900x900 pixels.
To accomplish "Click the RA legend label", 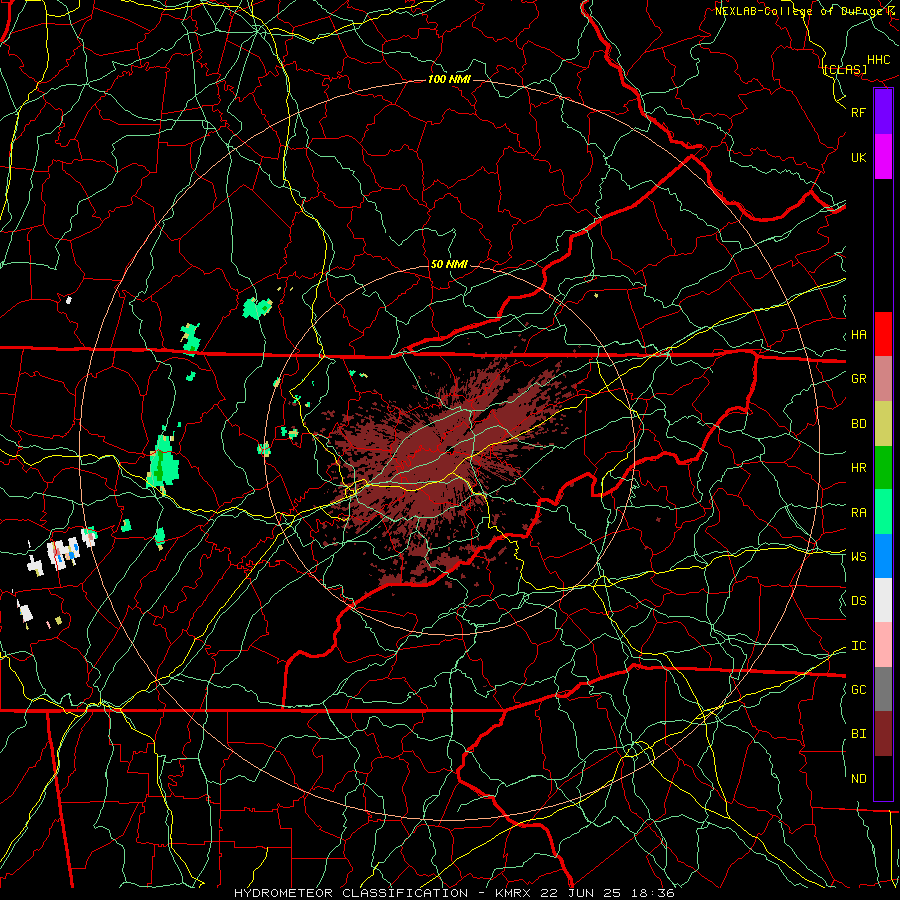I will pyautogui.click(x=859, y=513).
